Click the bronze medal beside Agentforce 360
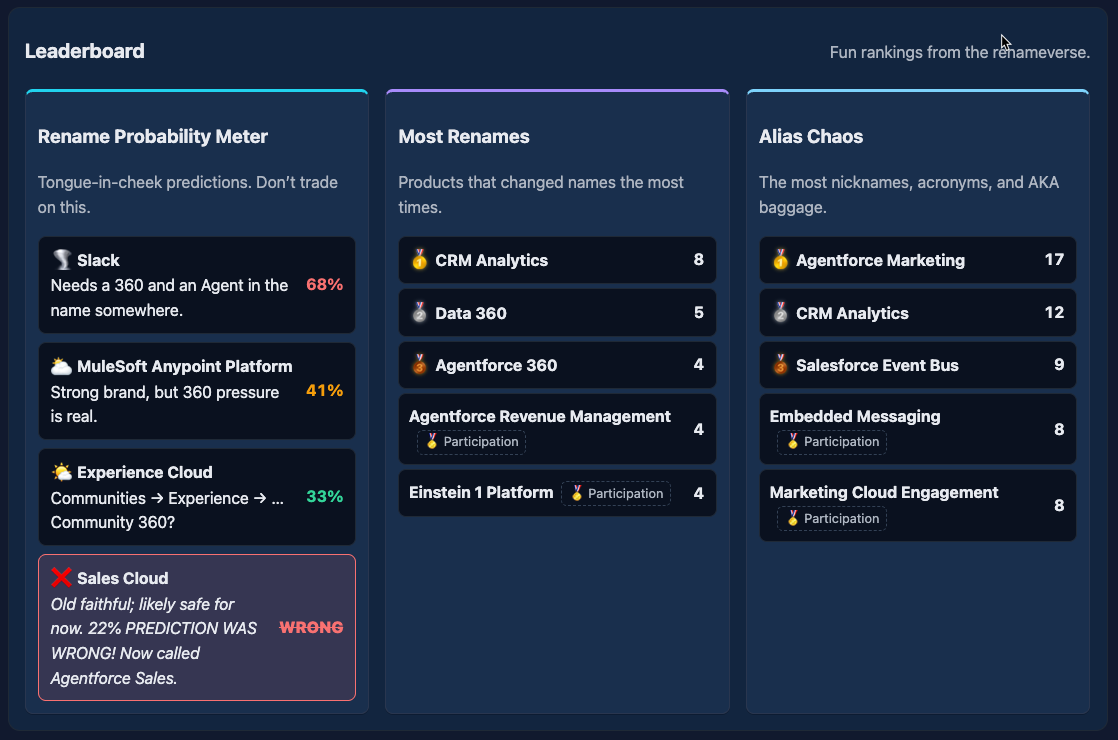The height and width of the screenshot is (740, 1118). click(x=420, y=365)
